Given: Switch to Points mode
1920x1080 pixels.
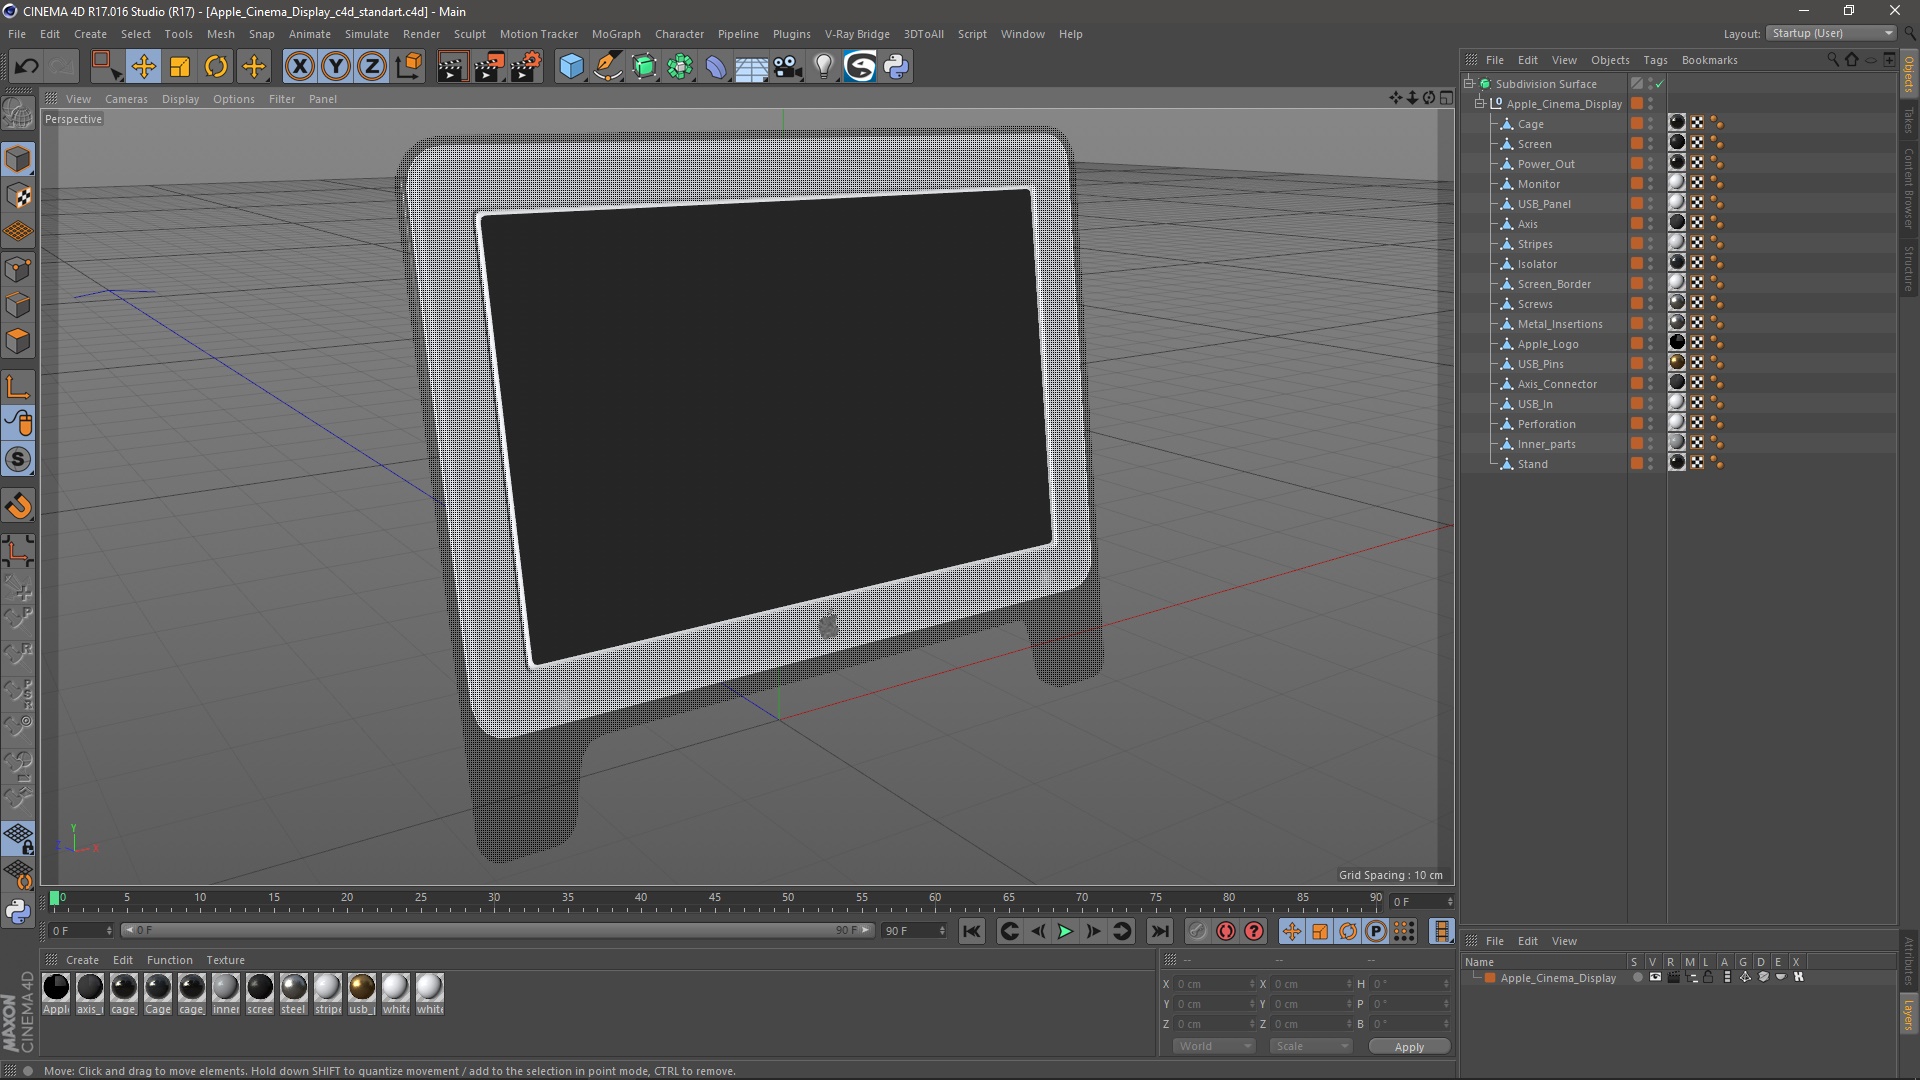Looking at the screenshot, I should (x=18, y=269).
